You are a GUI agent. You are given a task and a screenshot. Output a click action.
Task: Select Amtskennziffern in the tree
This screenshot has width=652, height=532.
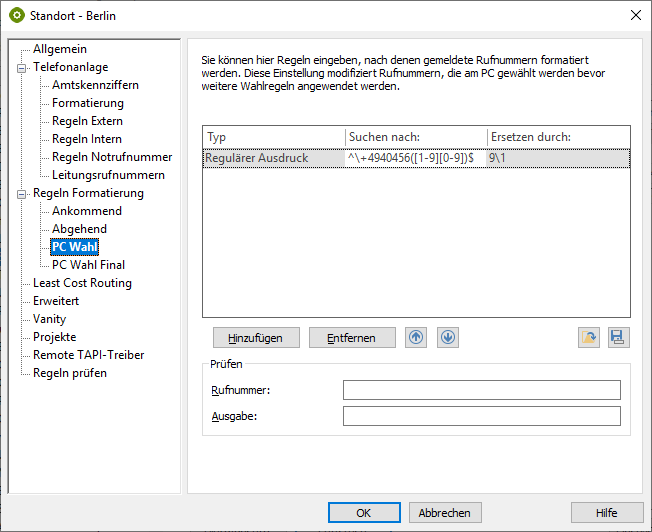[x=95, y=85]
